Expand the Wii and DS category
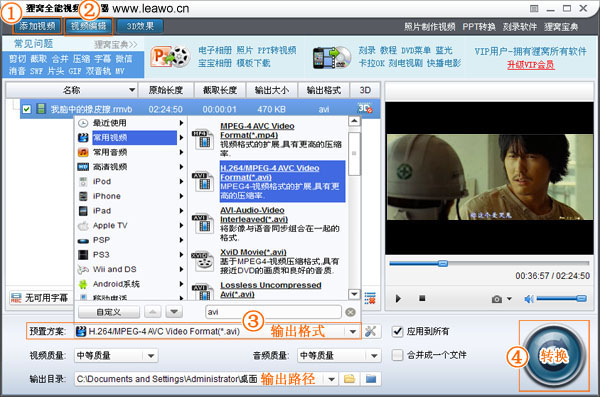The height and width of the screenshot is (397, 600). (x=130, y=269)
